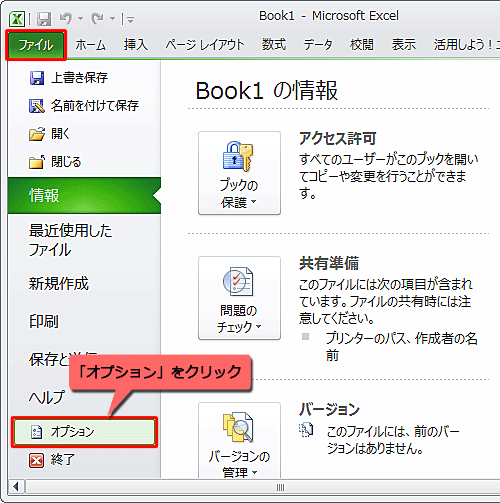Click the red X 終了 icon

click(x=36, y=460)
